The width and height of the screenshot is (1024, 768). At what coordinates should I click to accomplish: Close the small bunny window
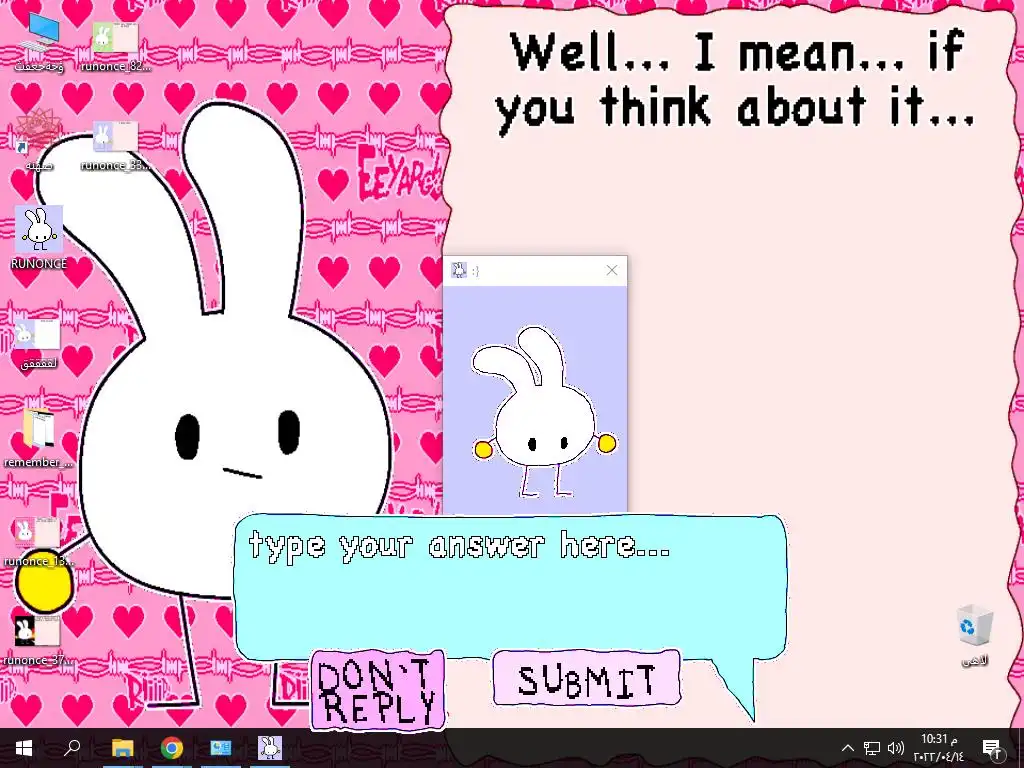tap(611, 270)
